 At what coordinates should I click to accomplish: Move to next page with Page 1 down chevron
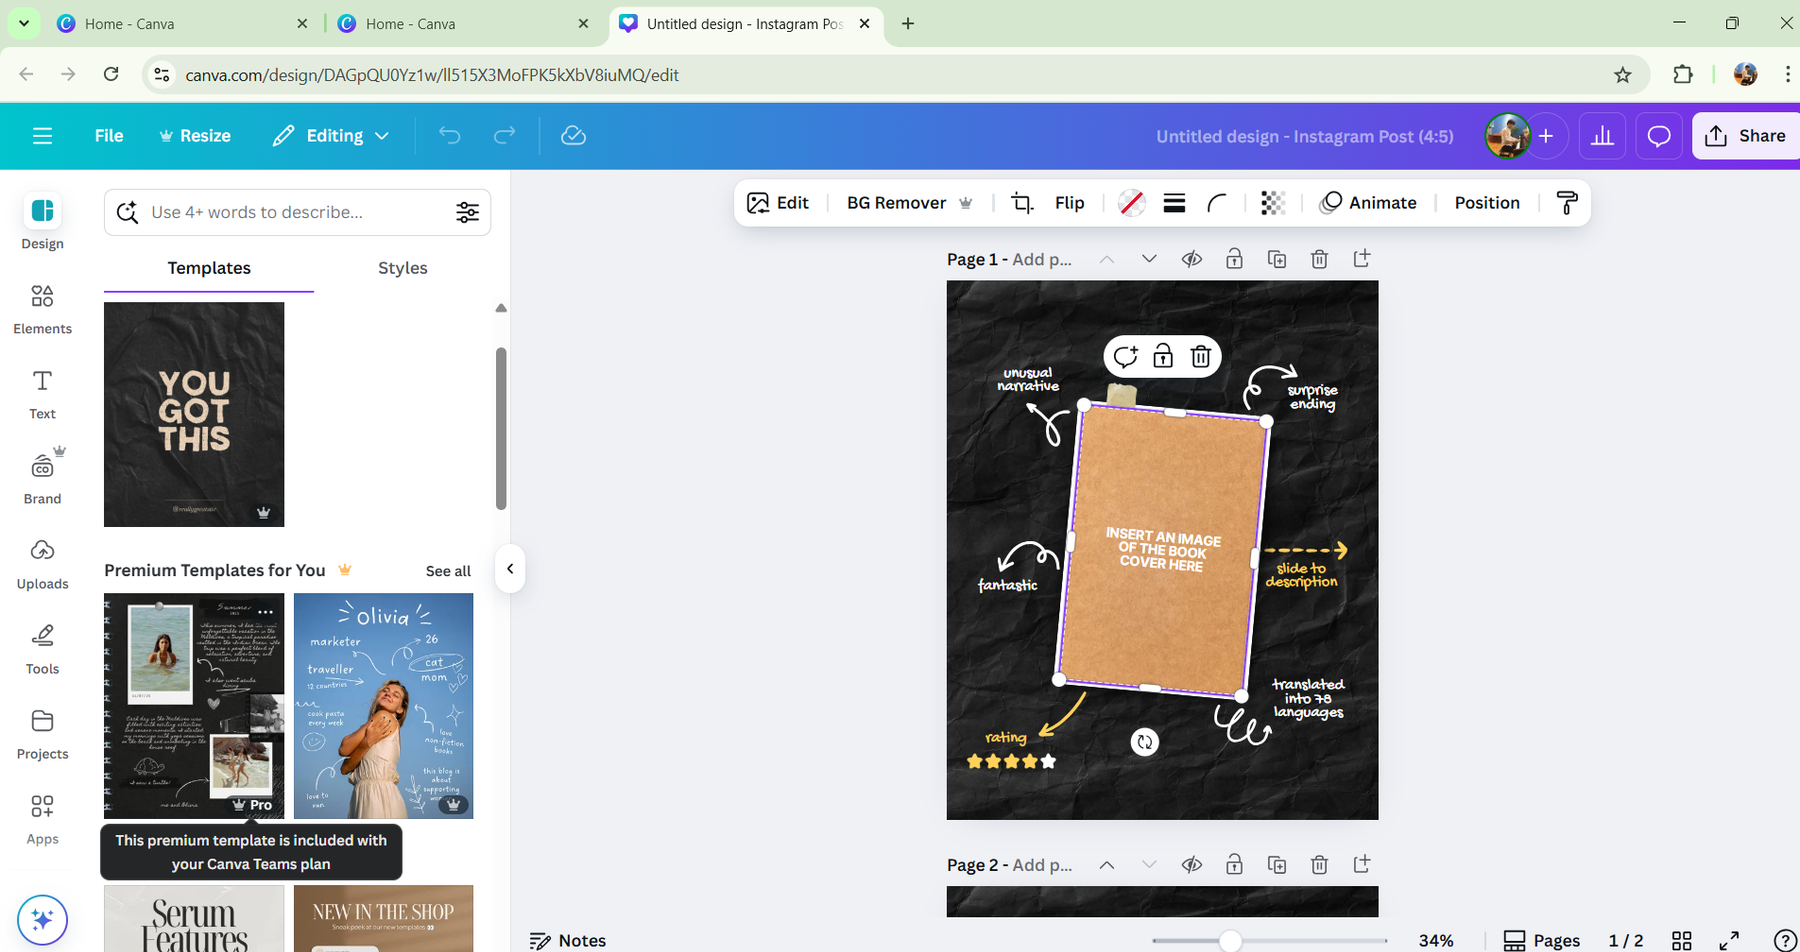click(1149, 259)
